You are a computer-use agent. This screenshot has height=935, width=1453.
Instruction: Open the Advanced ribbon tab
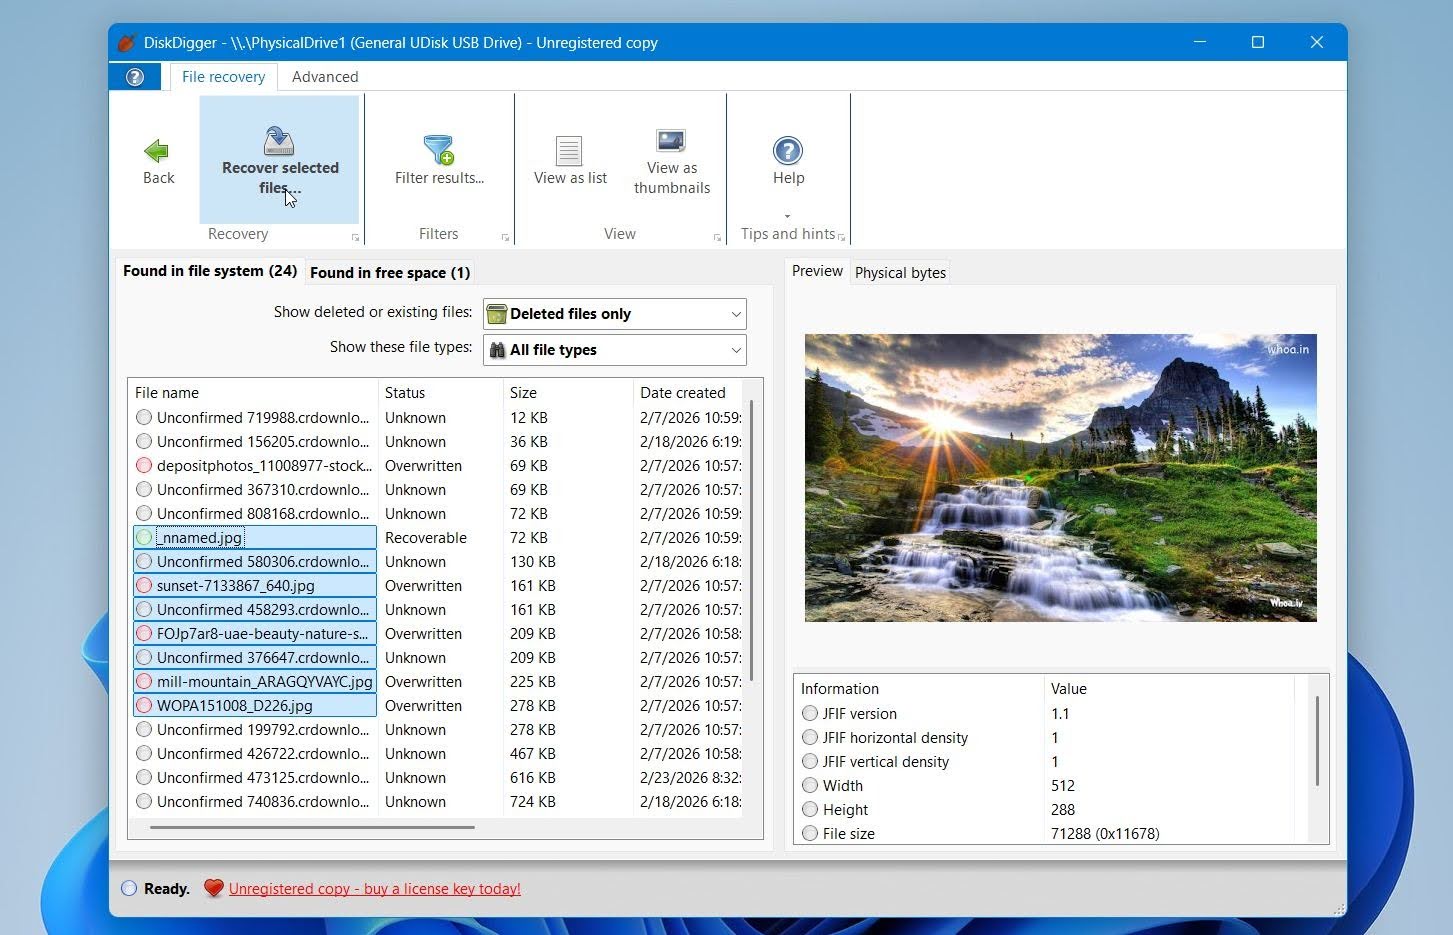[x=325, y=77]
